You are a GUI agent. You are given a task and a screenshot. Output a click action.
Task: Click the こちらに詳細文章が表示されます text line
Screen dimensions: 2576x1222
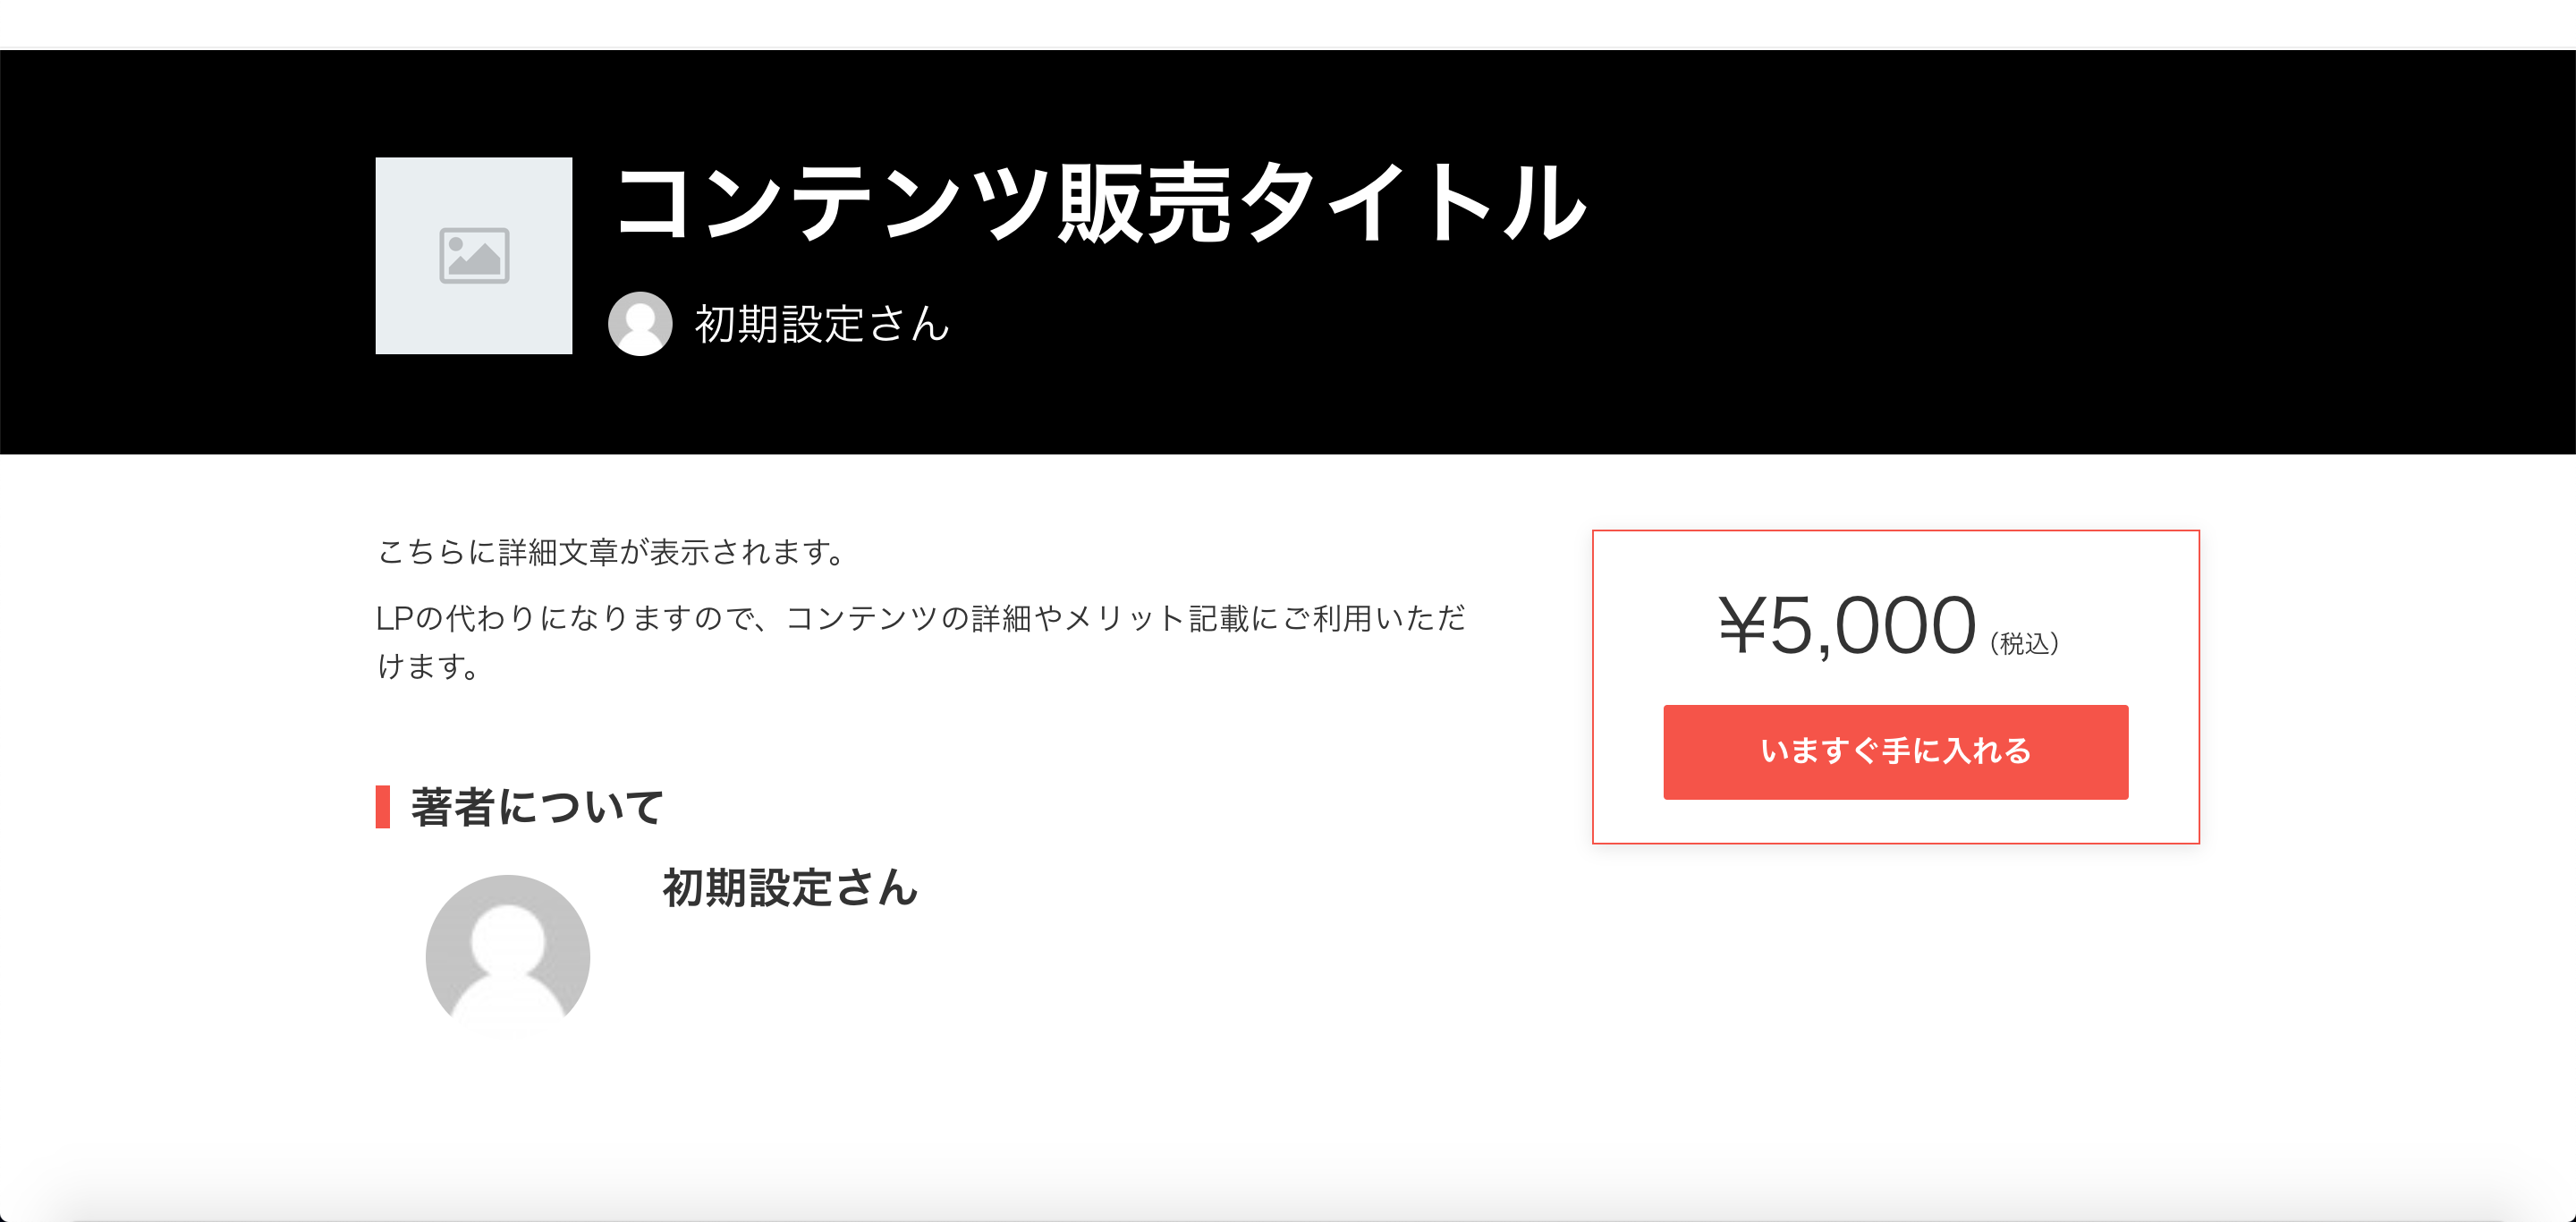(x=612, y=552)
